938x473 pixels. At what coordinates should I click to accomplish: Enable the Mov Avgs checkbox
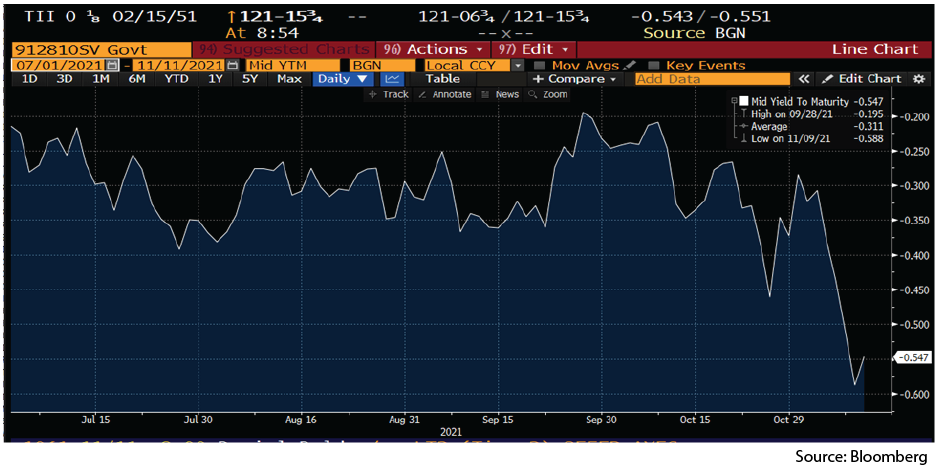(x=540, y=65)
